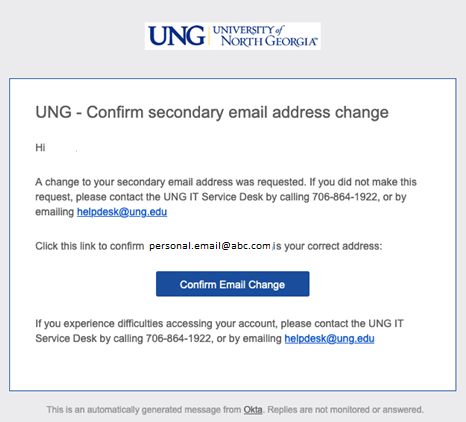Click the personal.email@abc.com address text
The image size is (466, 422).
click(210, 246)
